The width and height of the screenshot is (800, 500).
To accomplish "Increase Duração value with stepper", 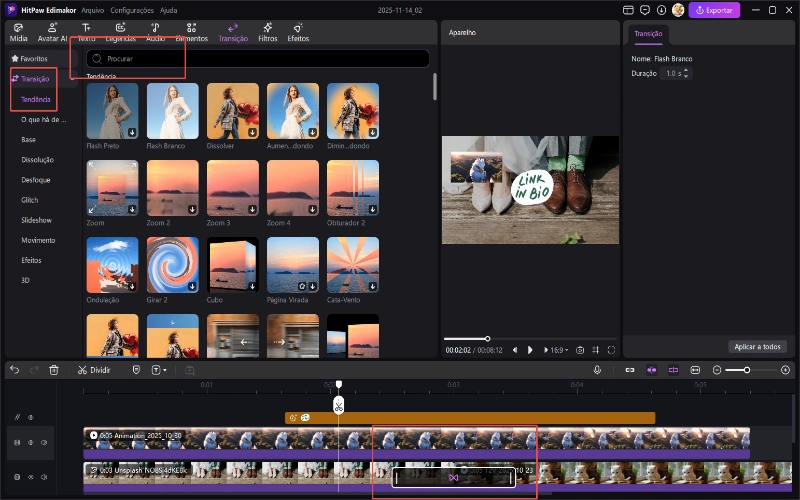I will (x=686, y=71).
